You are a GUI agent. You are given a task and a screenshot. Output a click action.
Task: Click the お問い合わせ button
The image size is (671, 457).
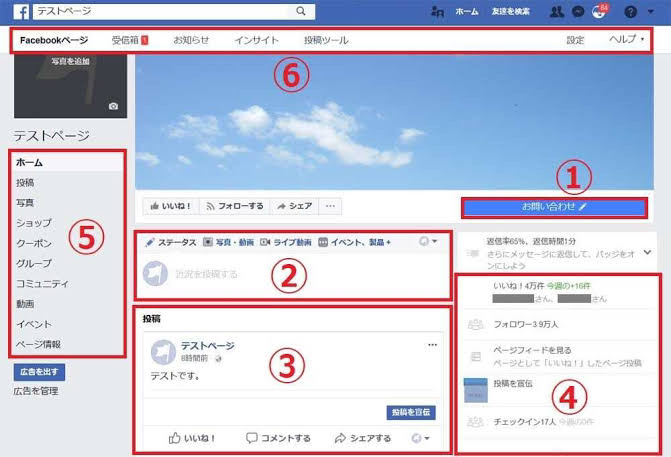pos(554,208)
